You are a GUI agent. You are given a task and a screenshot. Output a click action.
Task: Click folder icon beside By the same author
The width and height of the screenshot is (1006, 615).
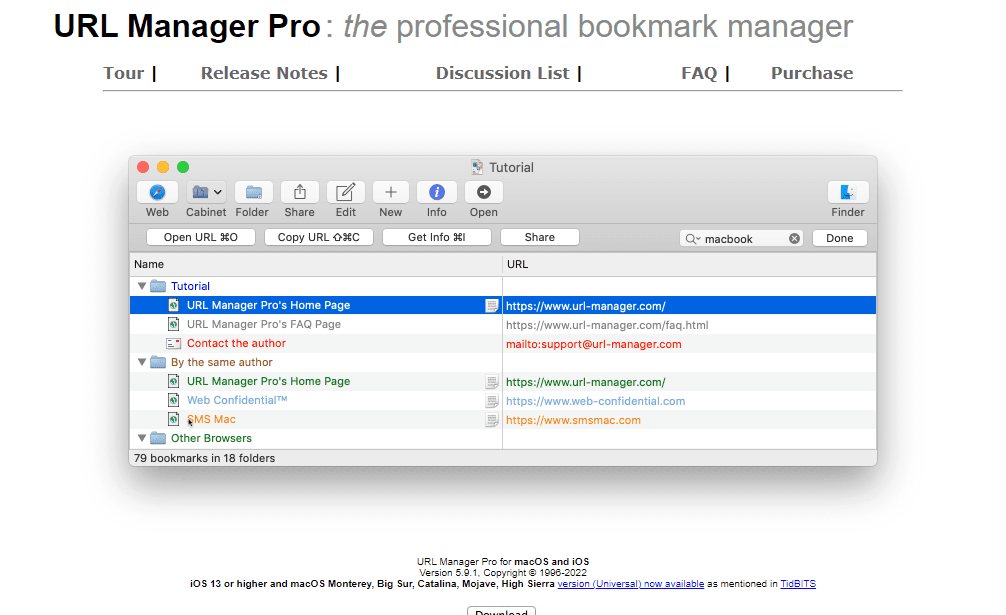(x=158, y=362)
